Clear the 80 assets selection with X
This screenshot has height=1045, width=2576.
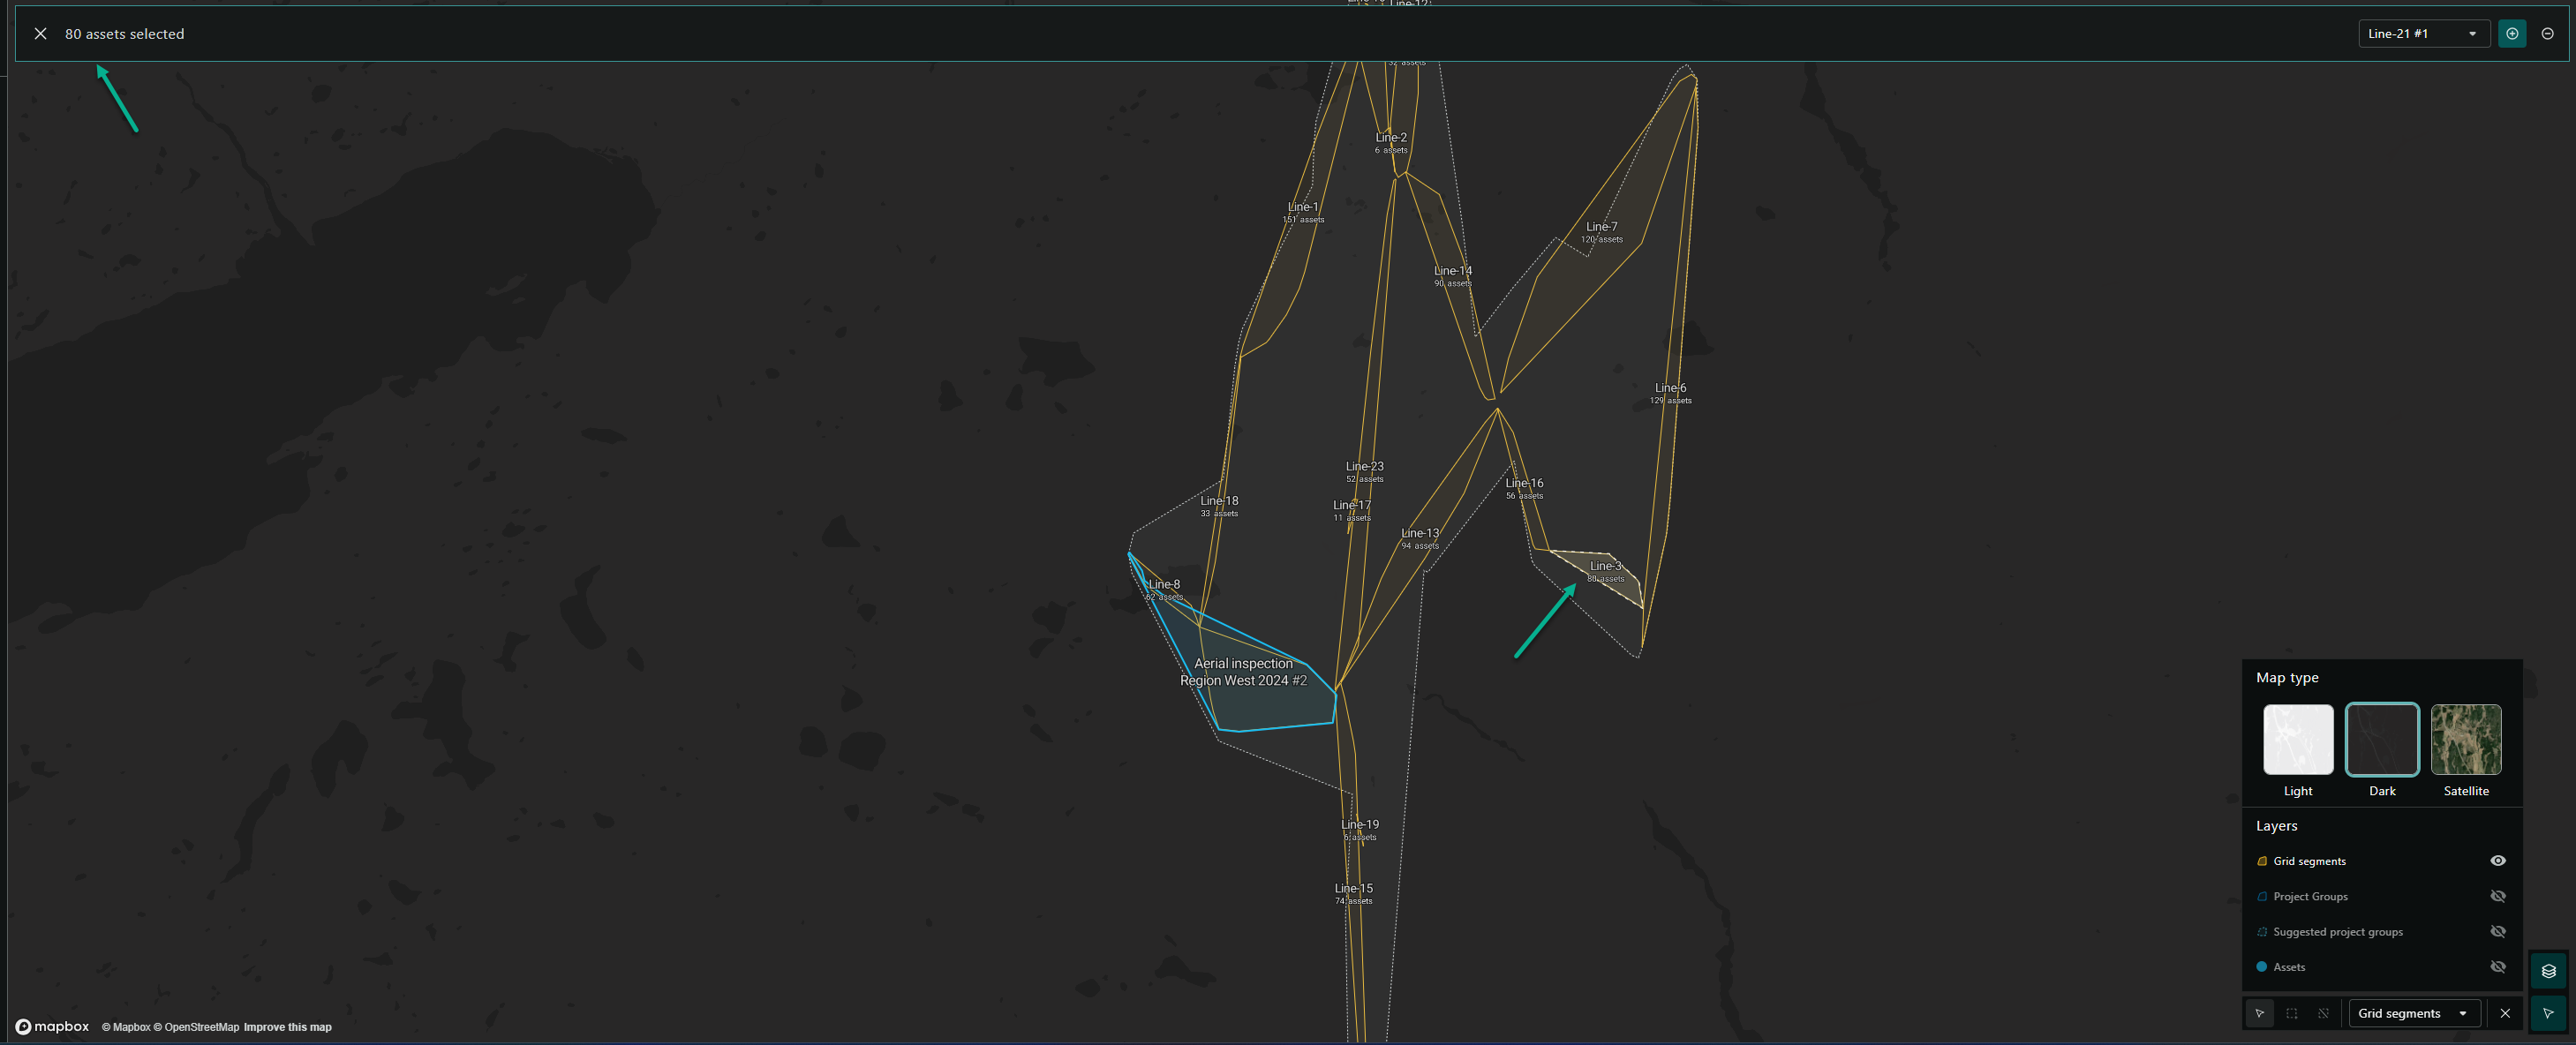pos(40,34)
